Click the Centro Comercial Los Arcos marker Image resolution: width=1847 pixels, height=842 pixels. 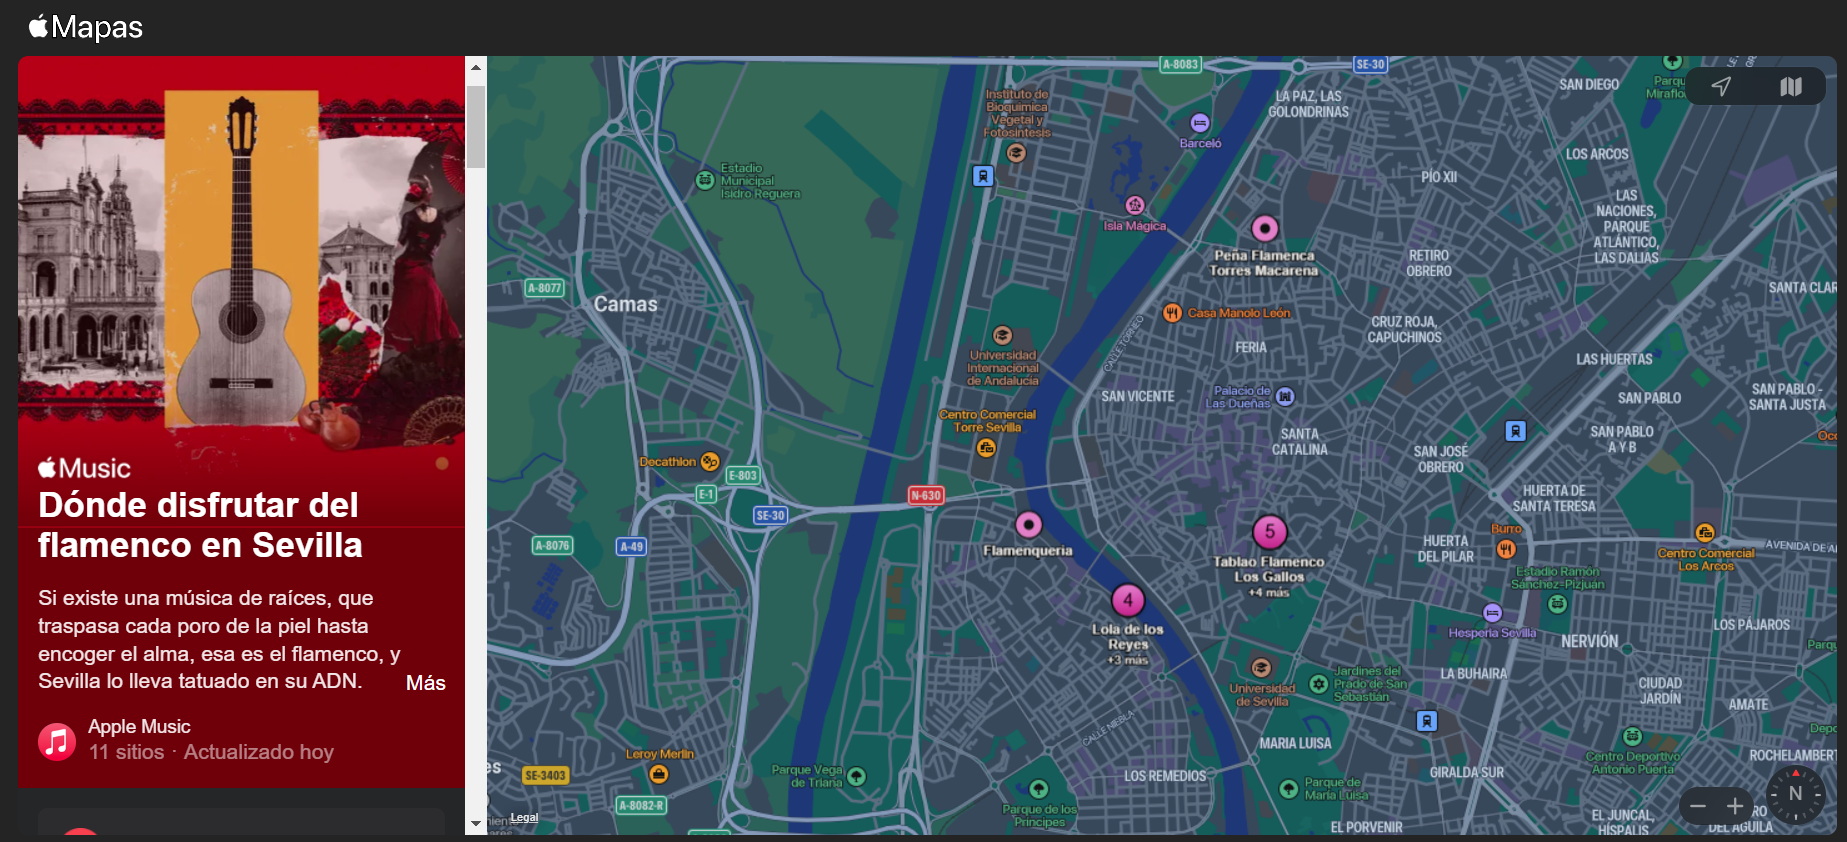1705,533
